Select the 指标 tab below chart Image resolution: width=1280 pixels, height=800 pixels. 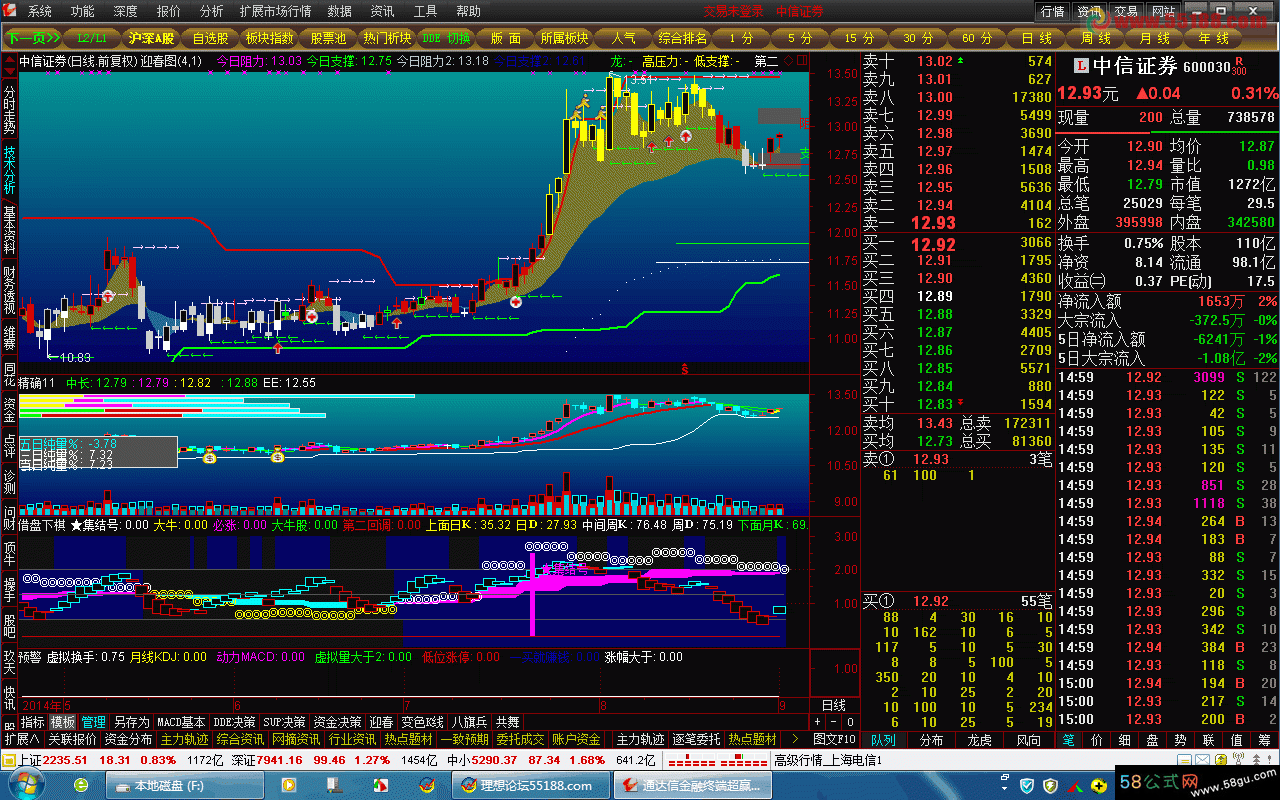click(33, 721)
